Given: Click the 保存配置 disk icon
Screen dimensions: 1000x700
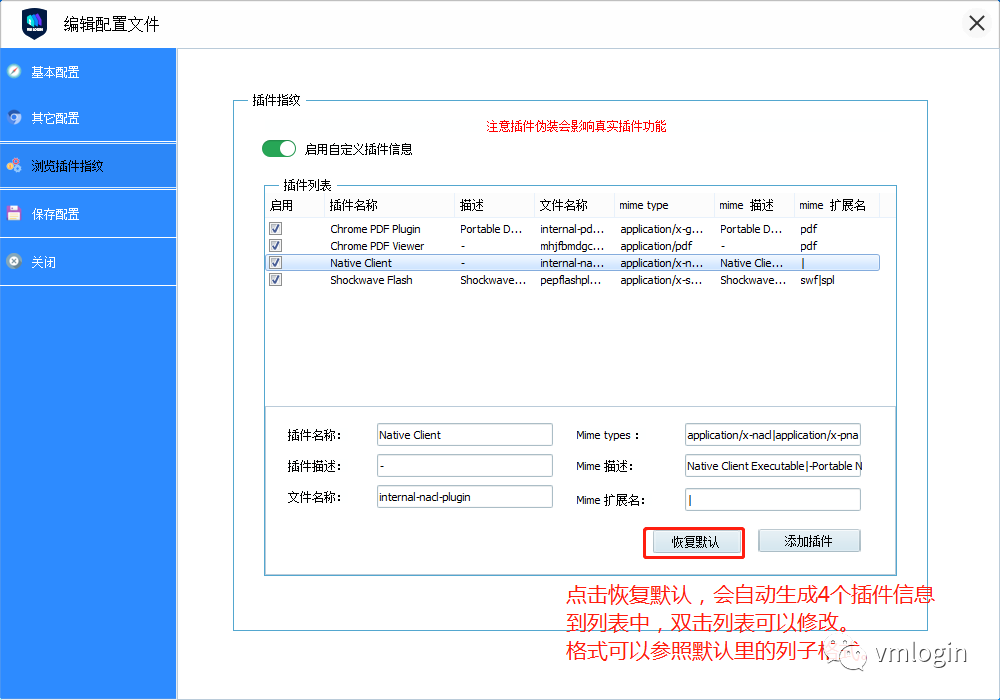Looking at the screenshot, I should (13, 213).
